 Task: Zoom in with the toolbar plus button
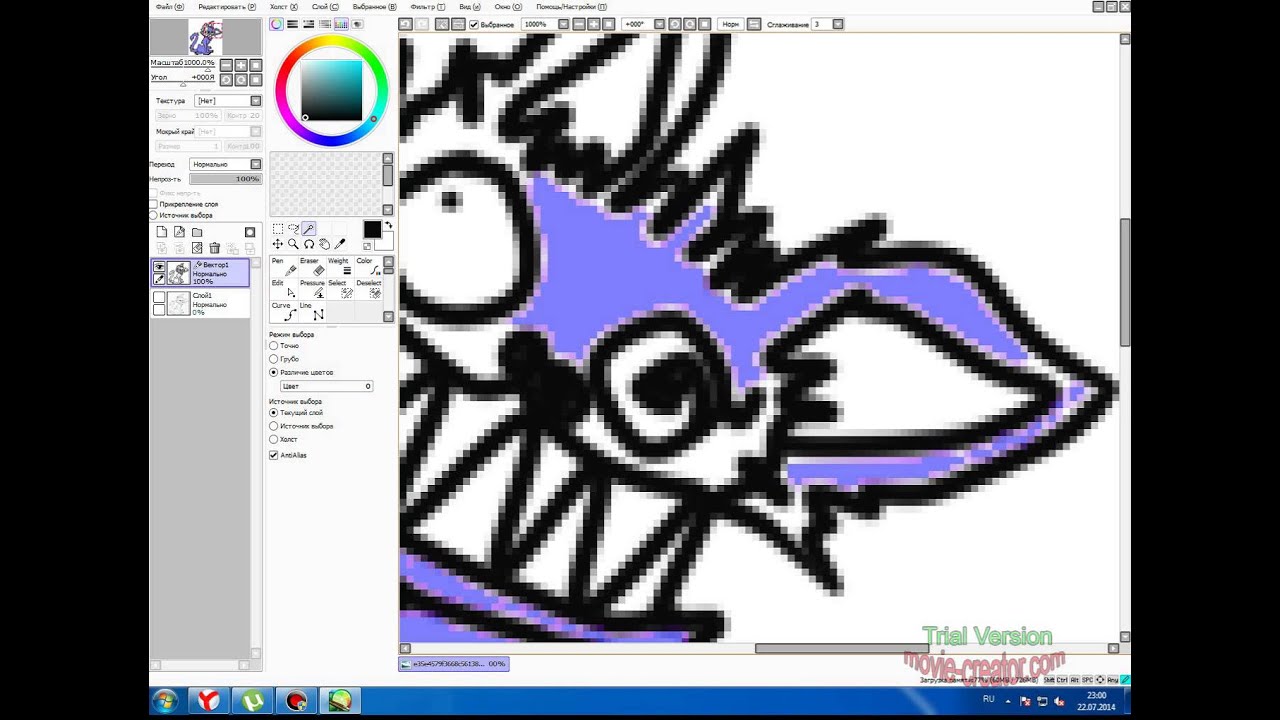[x=593, y=24]
